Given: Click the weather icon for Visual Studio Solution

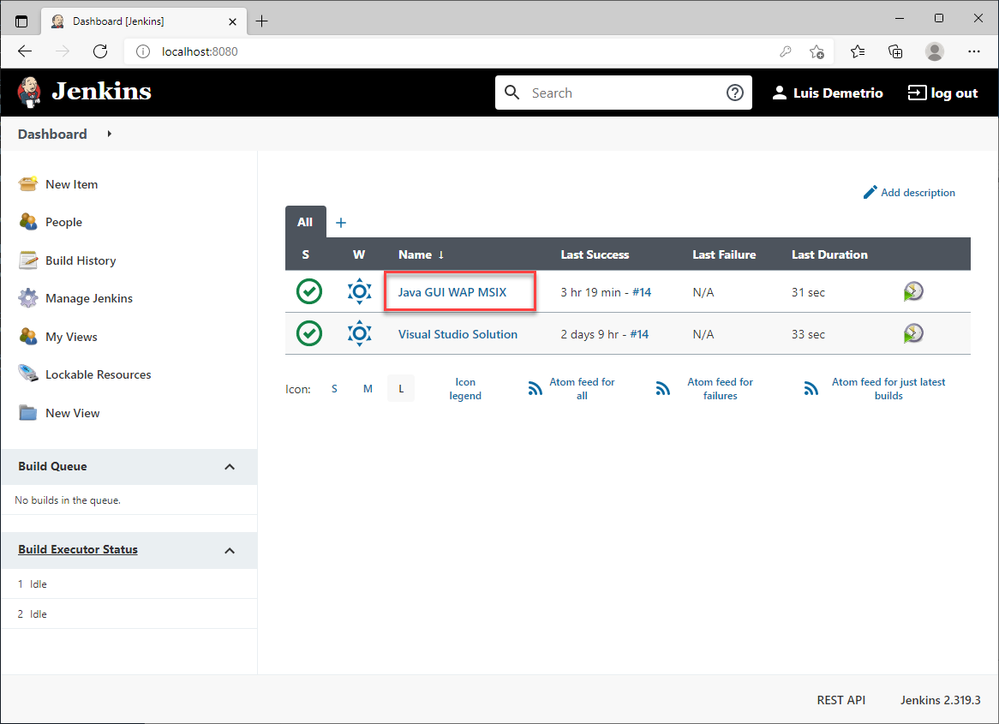Looking at the screenshot, I should pyautogui.click(x=359, y=333).
